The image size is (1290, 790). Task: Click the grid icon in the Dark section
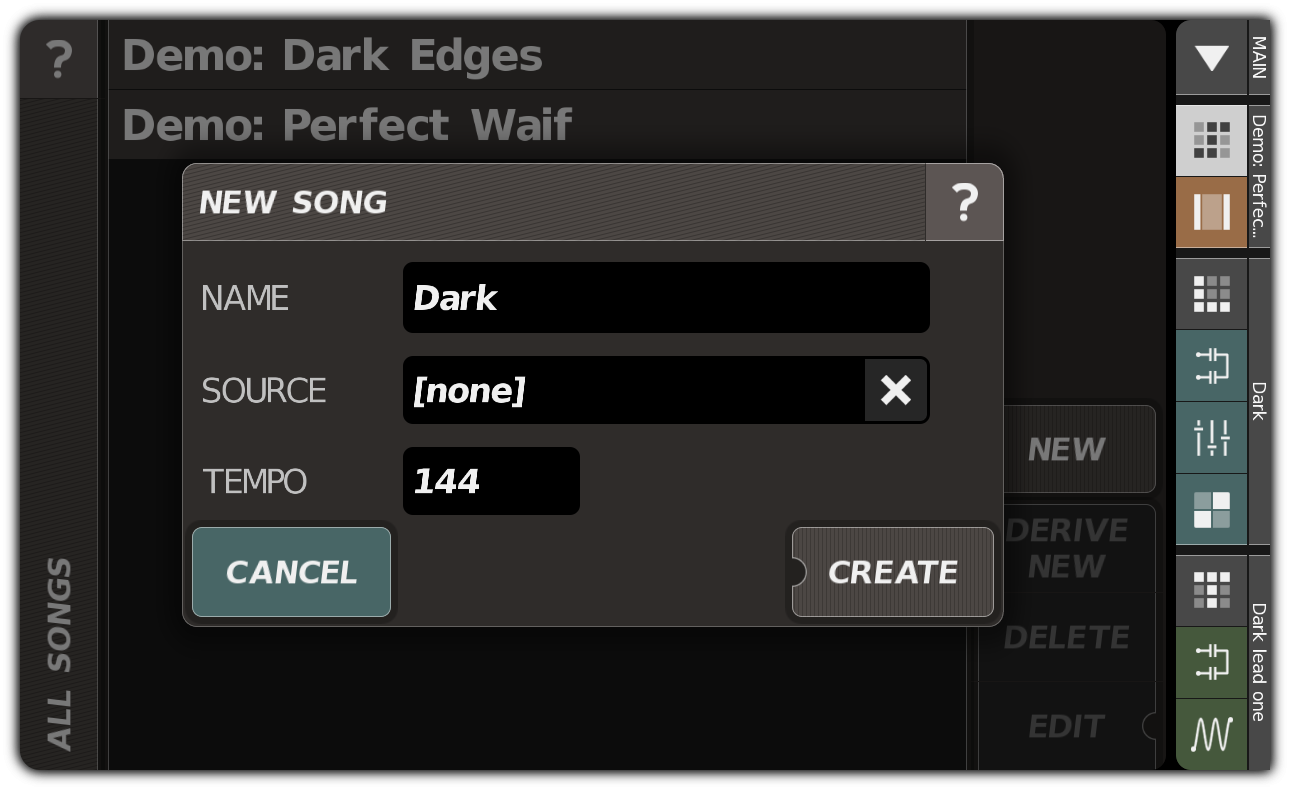1211,293
